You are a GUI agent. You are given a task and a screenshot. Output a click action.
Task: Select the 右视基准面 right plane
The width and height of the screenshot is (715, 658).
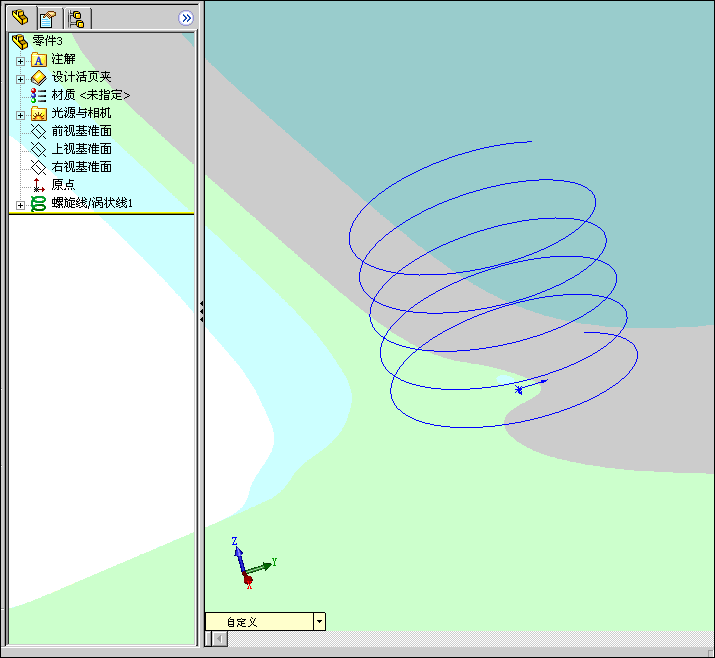pyautogui.click(x=82, y=167)
